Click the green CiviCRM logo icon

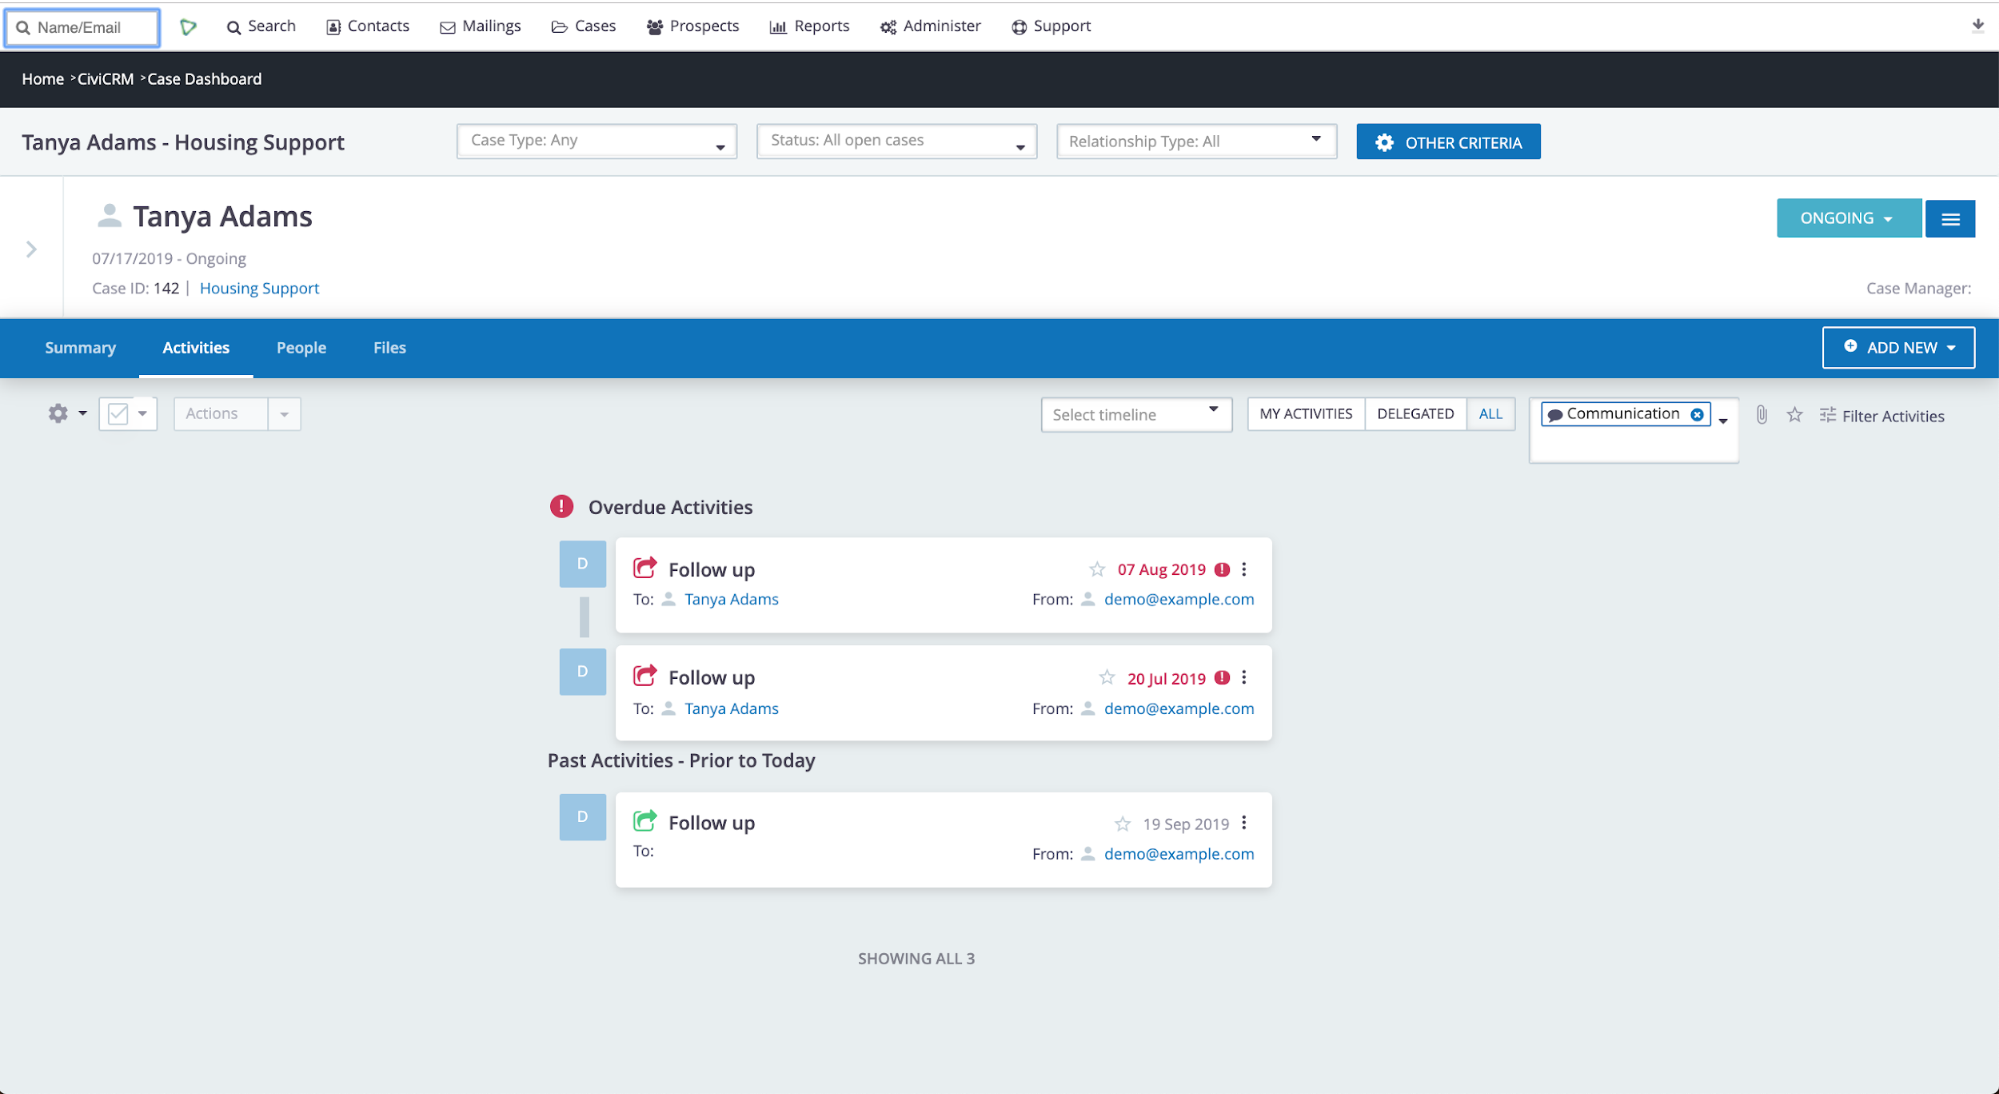(x=188, y=27)
